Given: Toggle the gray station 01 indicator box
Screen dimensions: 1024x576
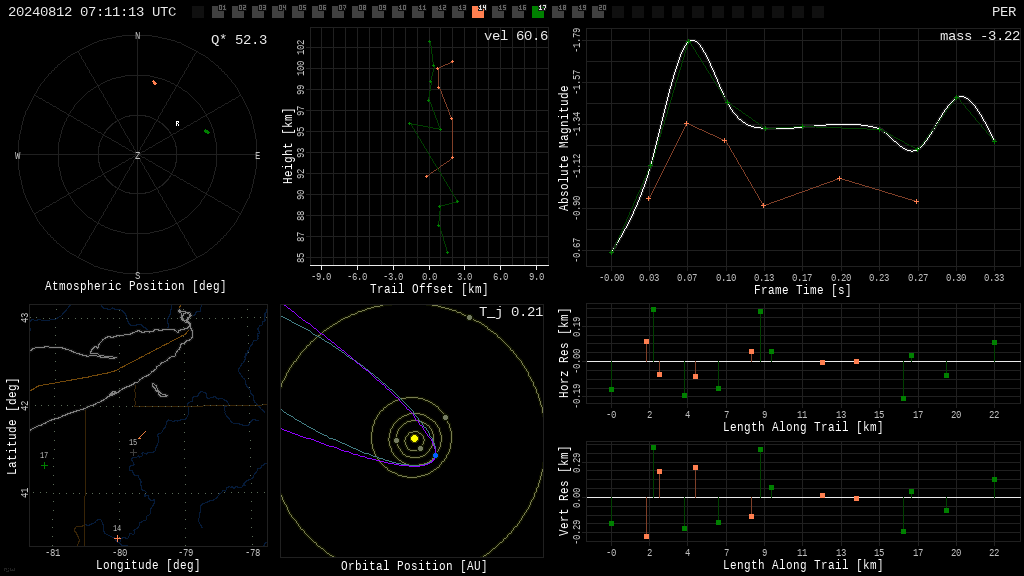Looking at the screenshot, I should pos(219,12).
